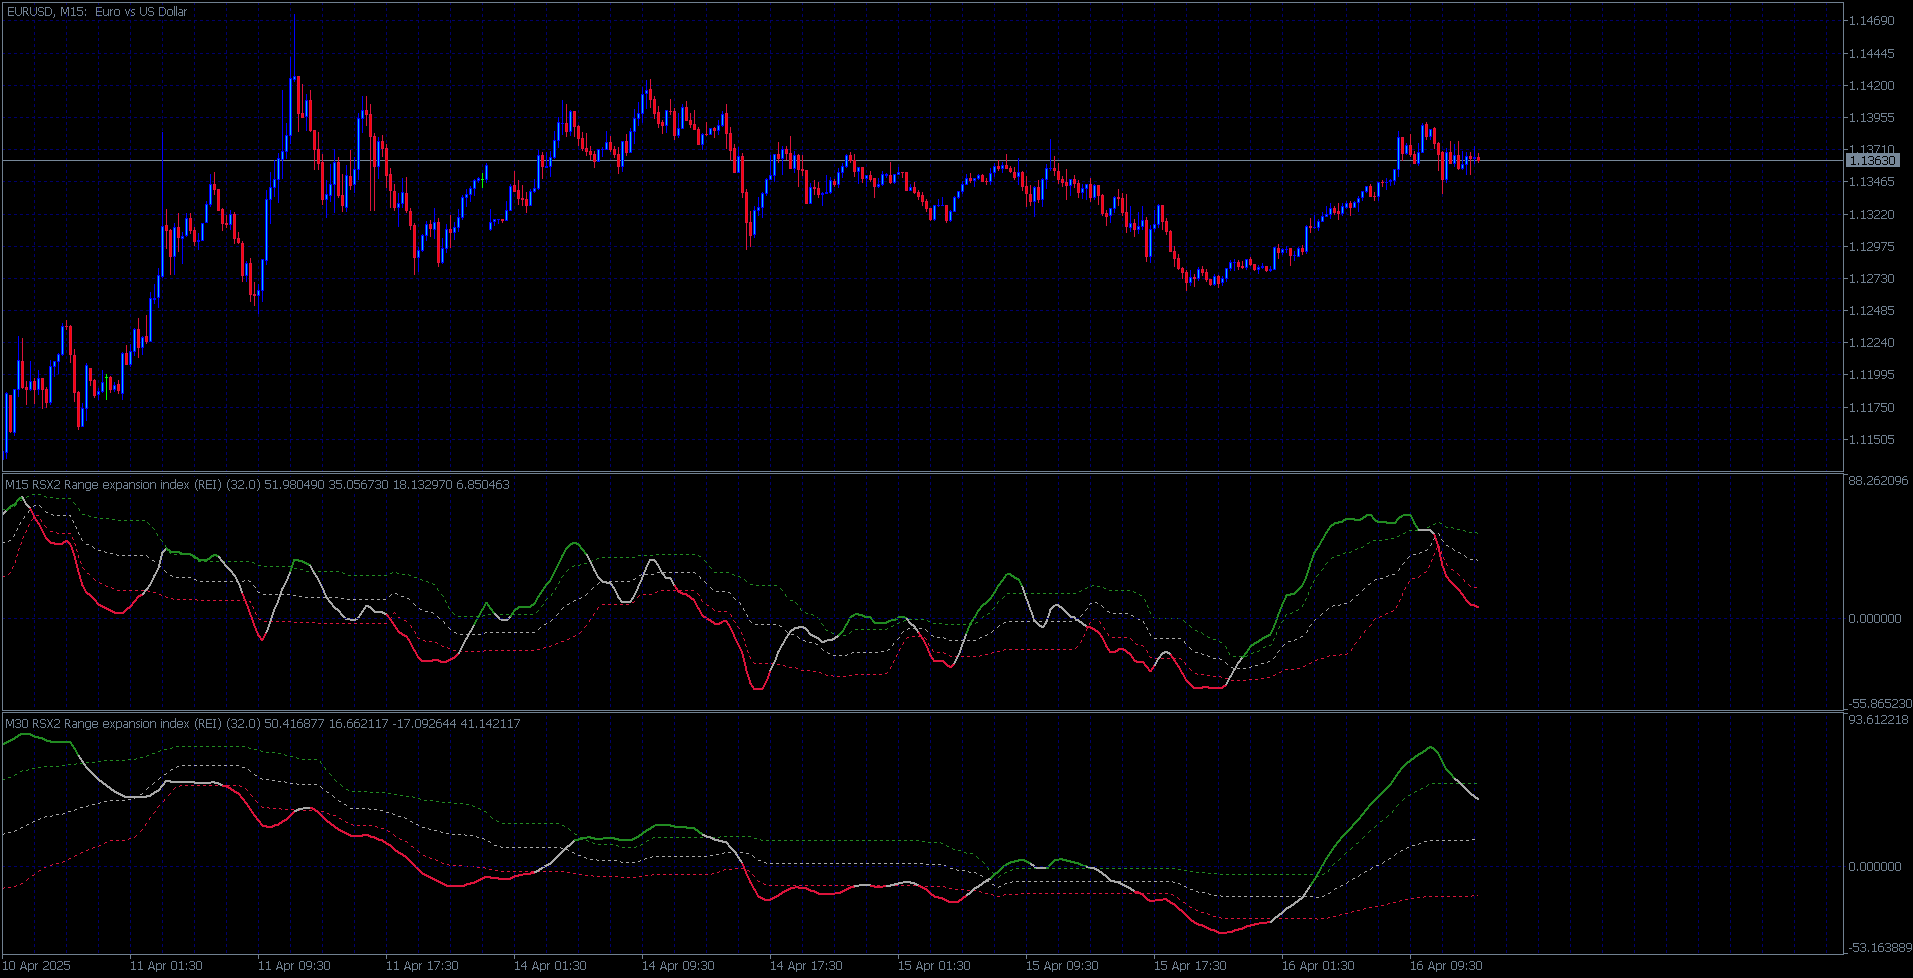Click the 11 Apr 01:30 time axis label
The width and height of the screenshot is (1913, 978).
166,966
